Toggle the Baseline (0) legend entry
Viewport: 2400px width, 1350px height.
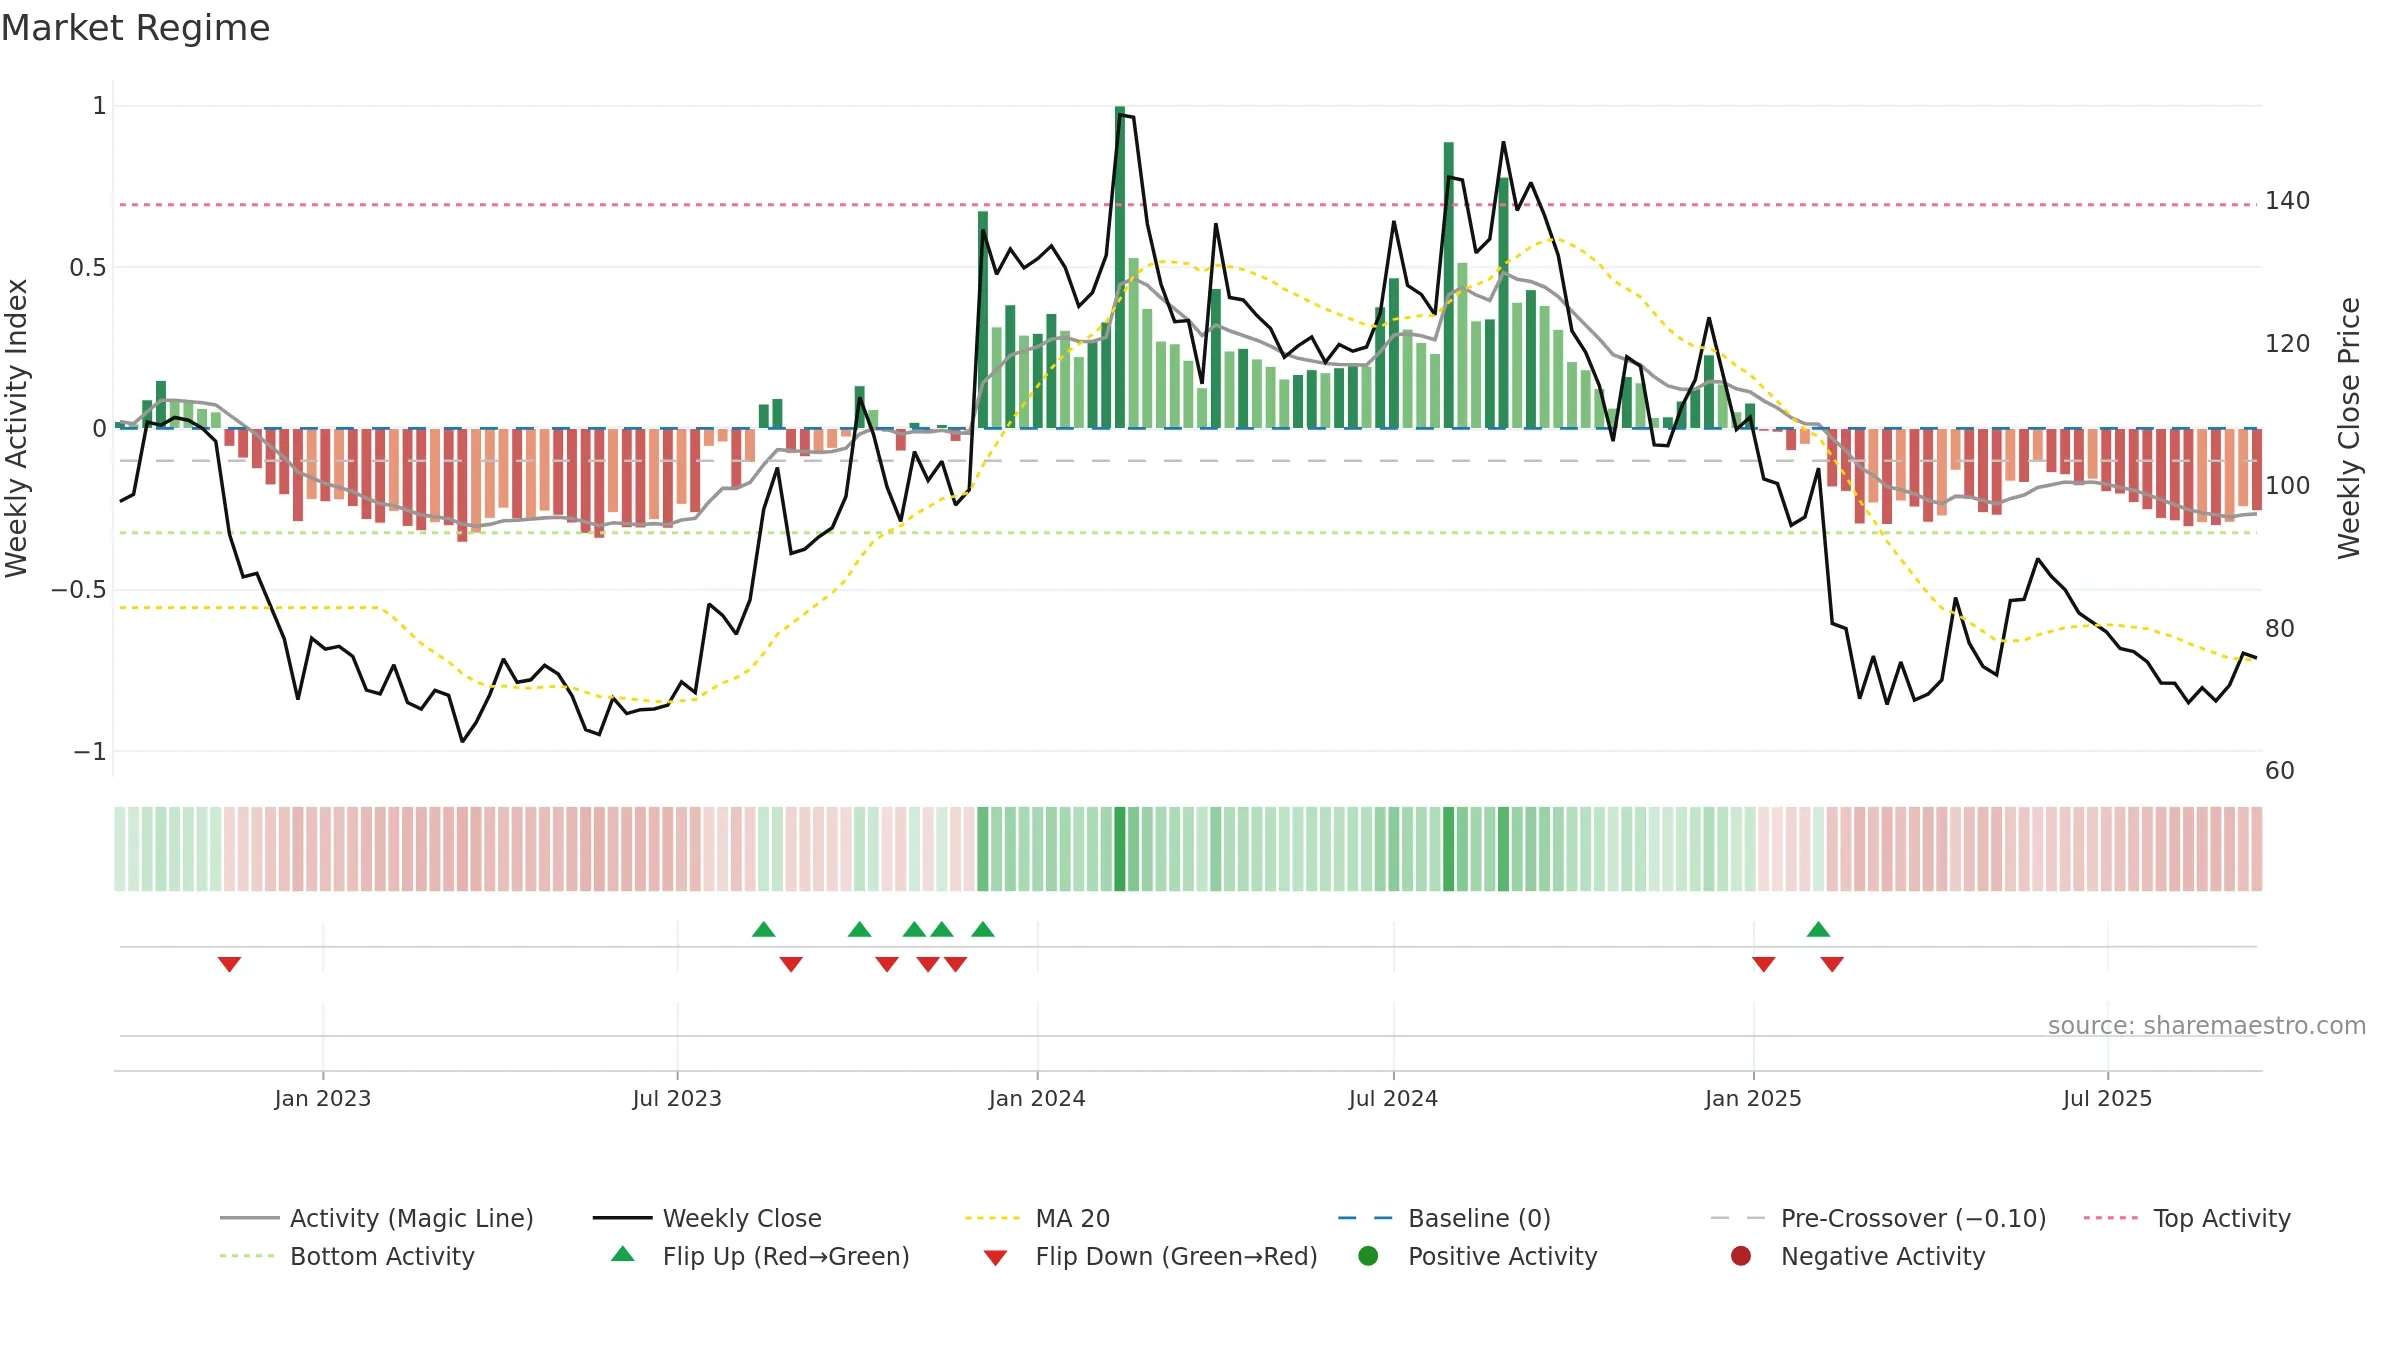click(1444, 1218)
